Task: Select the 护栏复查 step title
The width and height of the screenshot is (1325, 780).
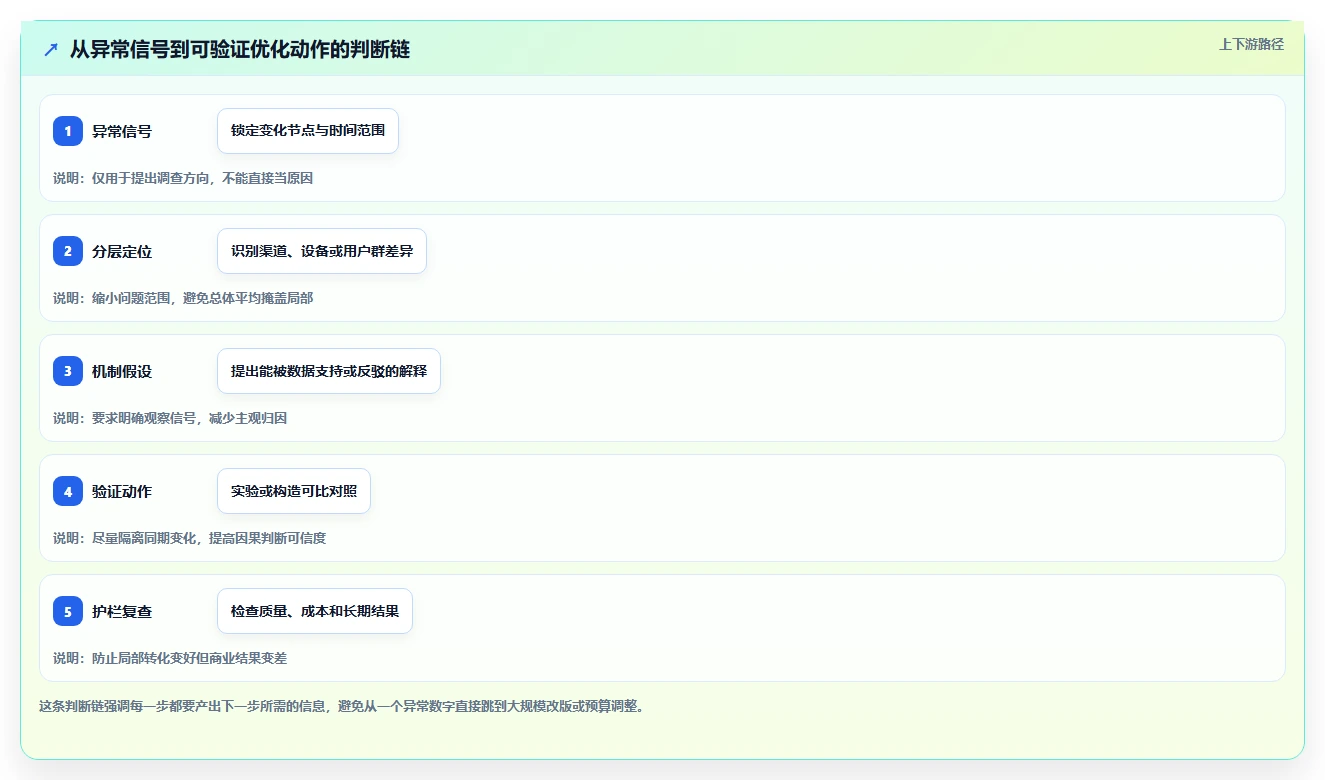Action: [122, 611]
